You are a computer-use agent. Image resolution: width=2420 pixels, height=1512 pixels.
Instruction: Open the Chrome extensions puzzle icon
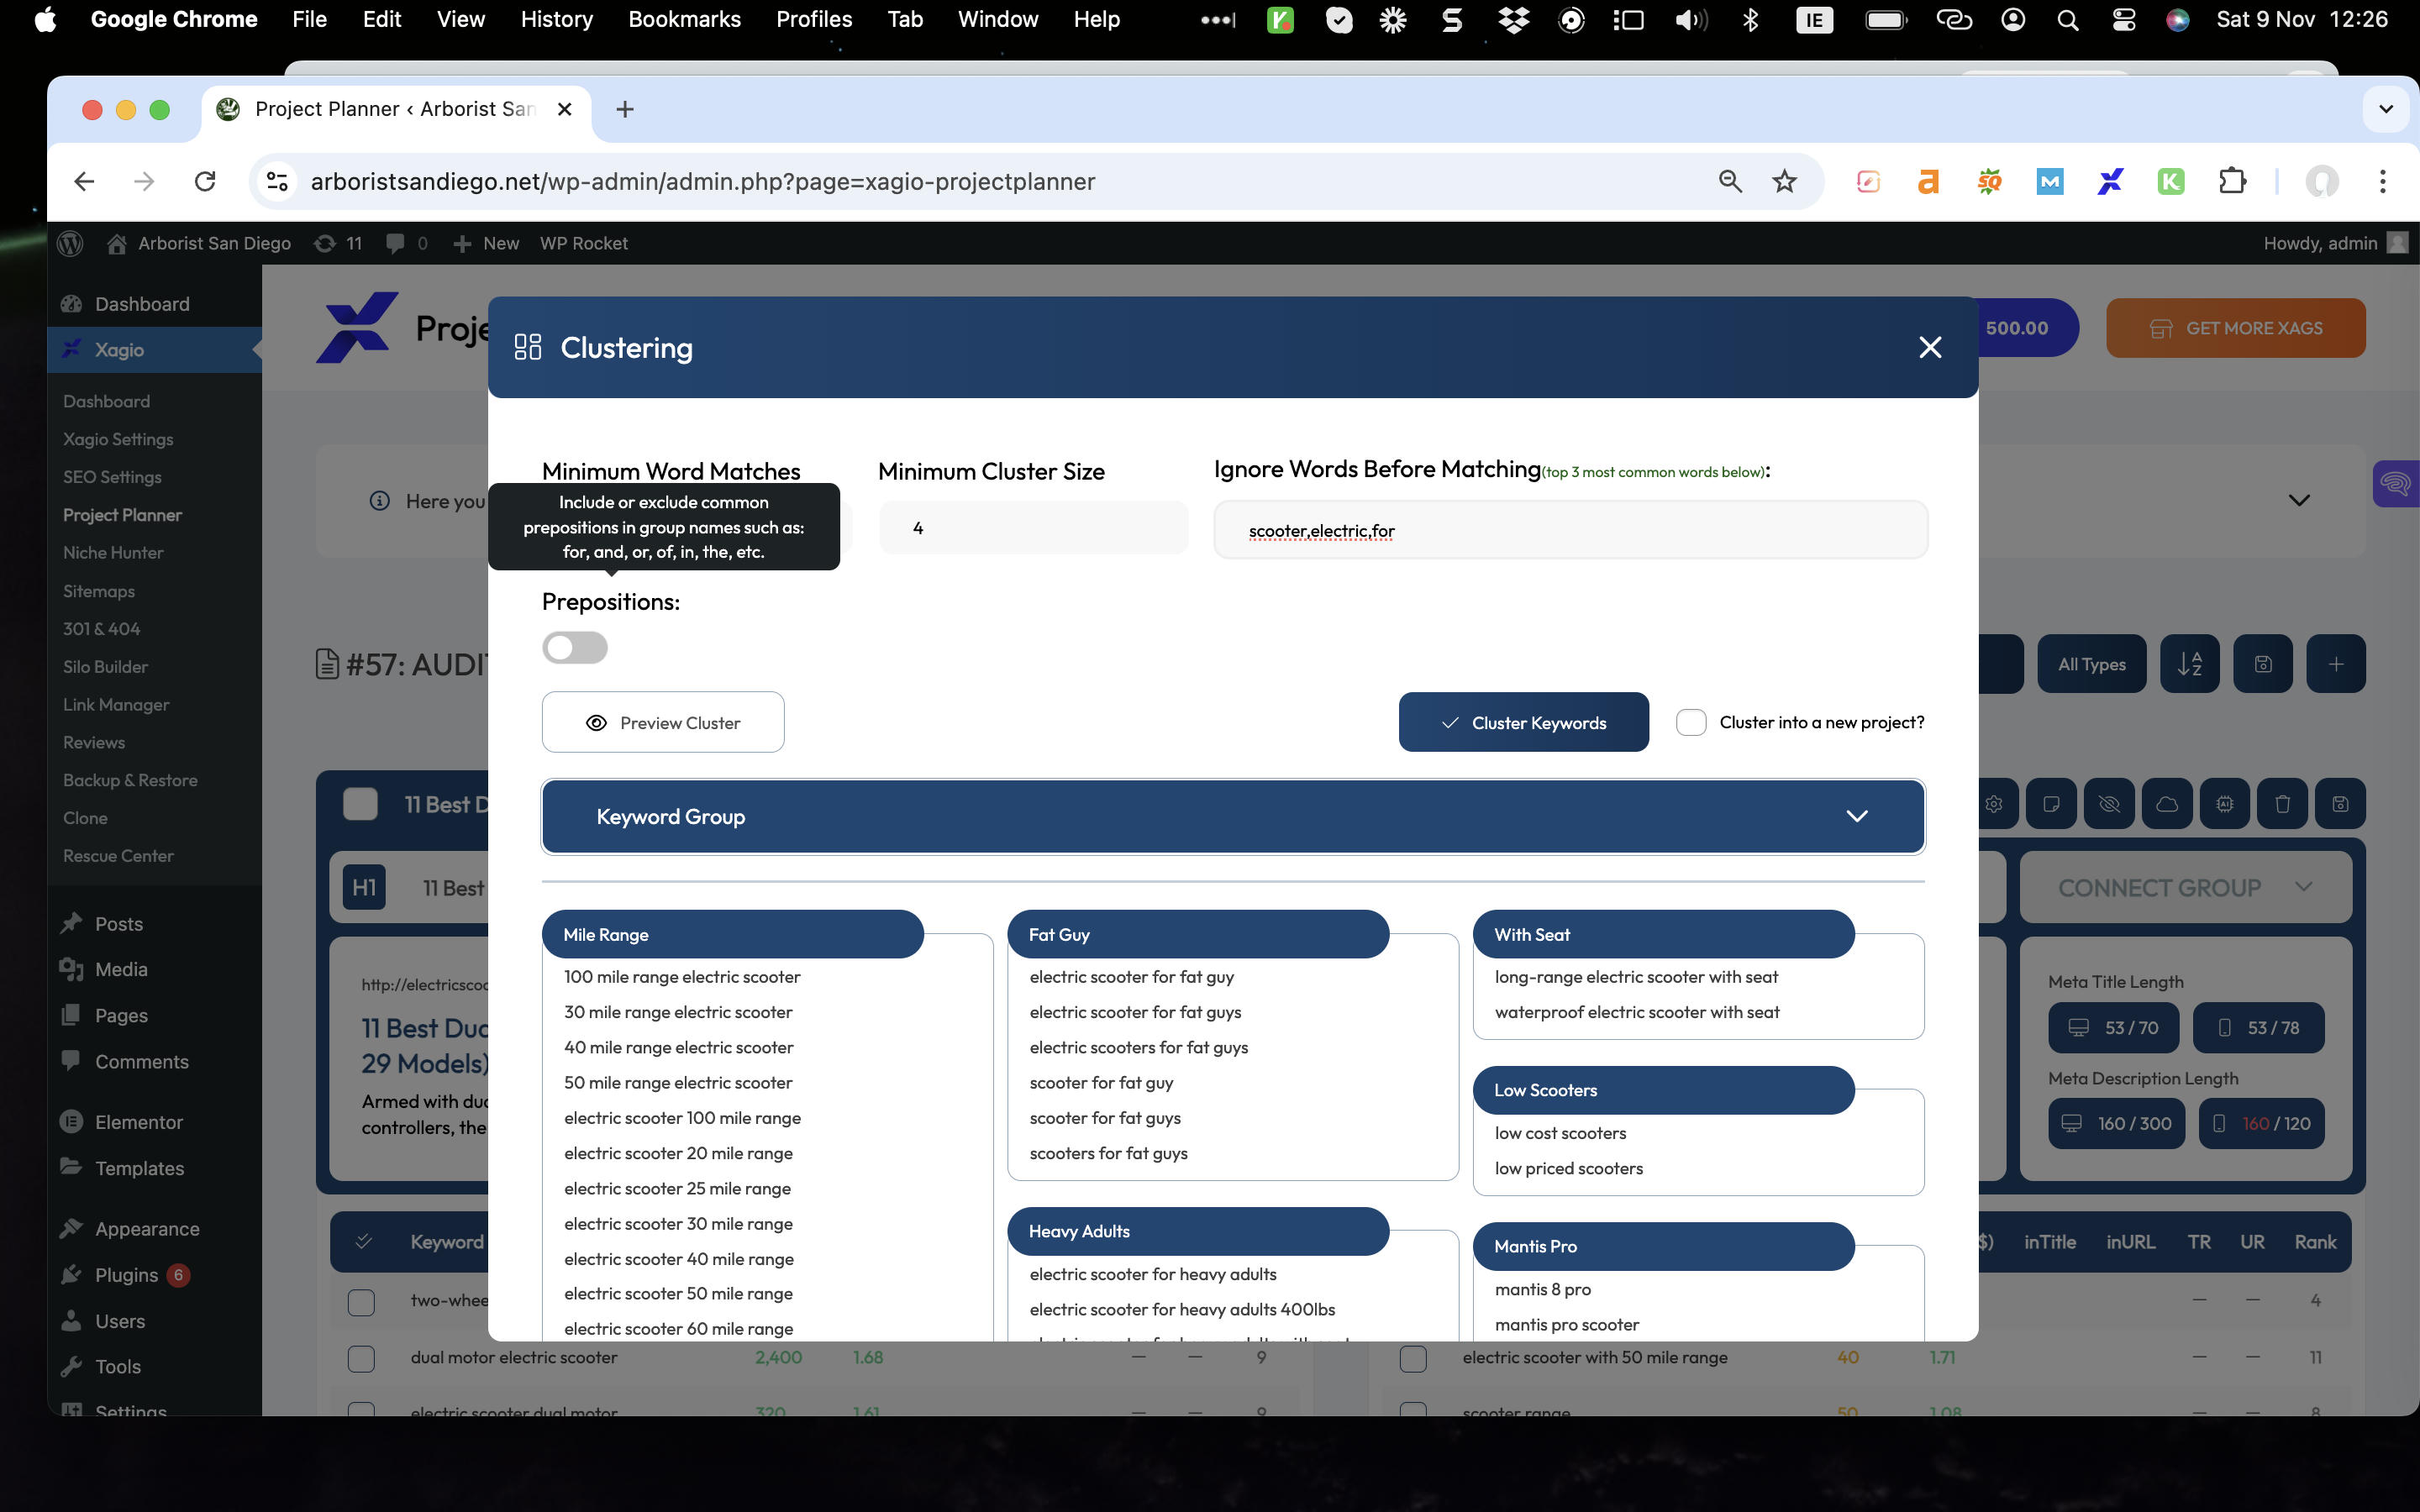pos(2232,181)
